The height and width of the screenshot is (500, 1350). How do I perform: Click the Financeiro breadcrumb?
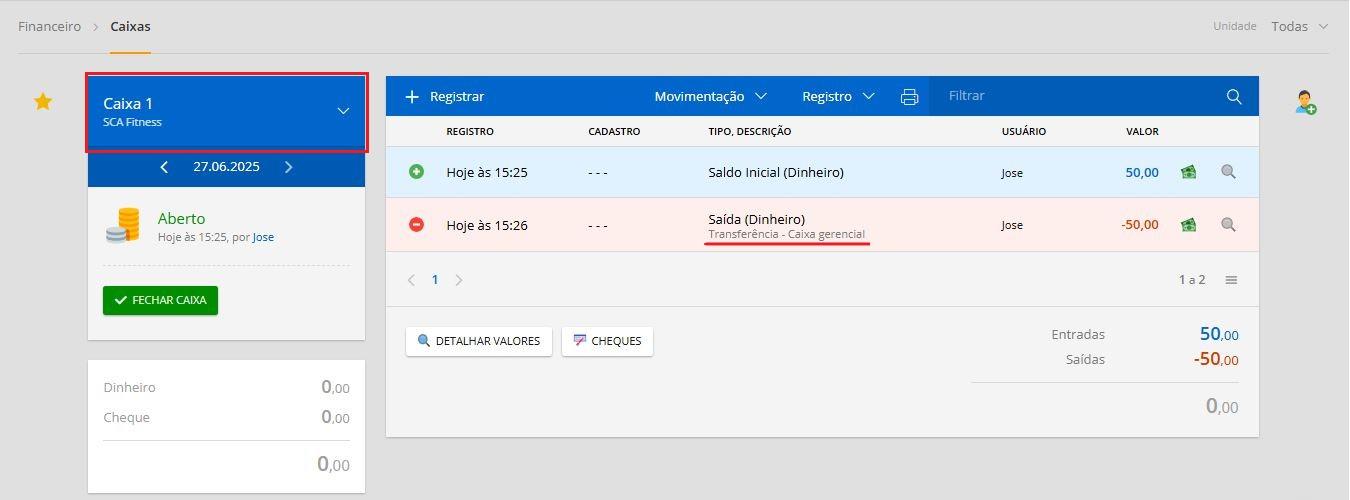click(49, 26)
